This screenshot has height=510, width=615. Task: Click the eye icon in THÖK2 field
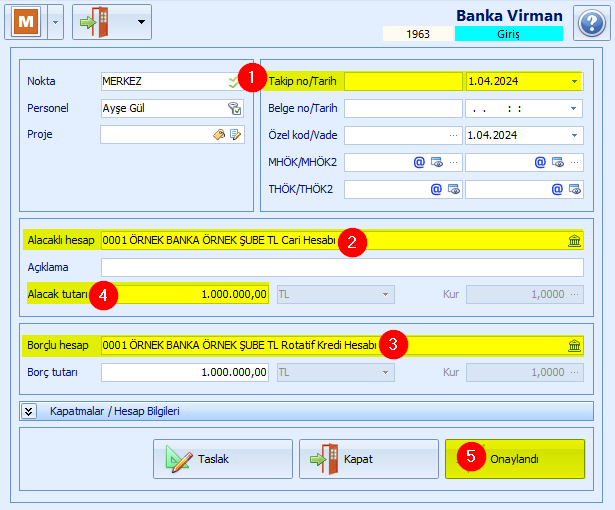(575, 189)
